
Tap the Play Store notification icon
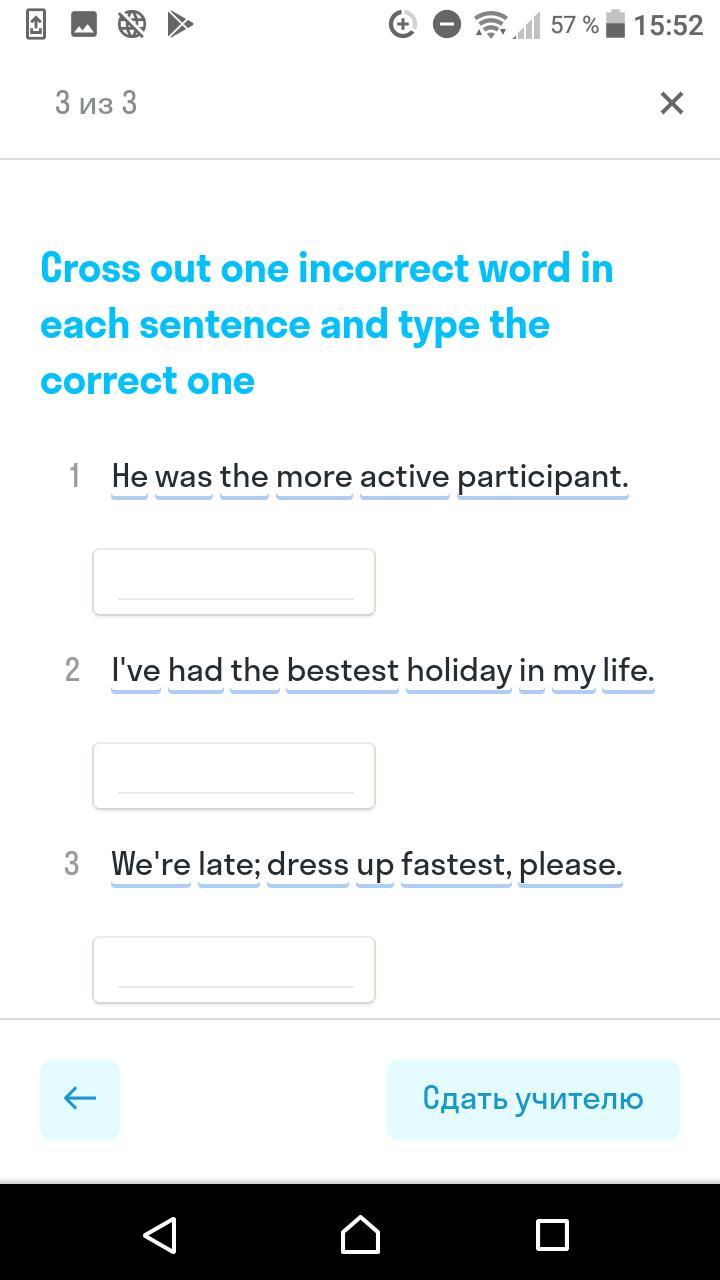coord(180,24)
